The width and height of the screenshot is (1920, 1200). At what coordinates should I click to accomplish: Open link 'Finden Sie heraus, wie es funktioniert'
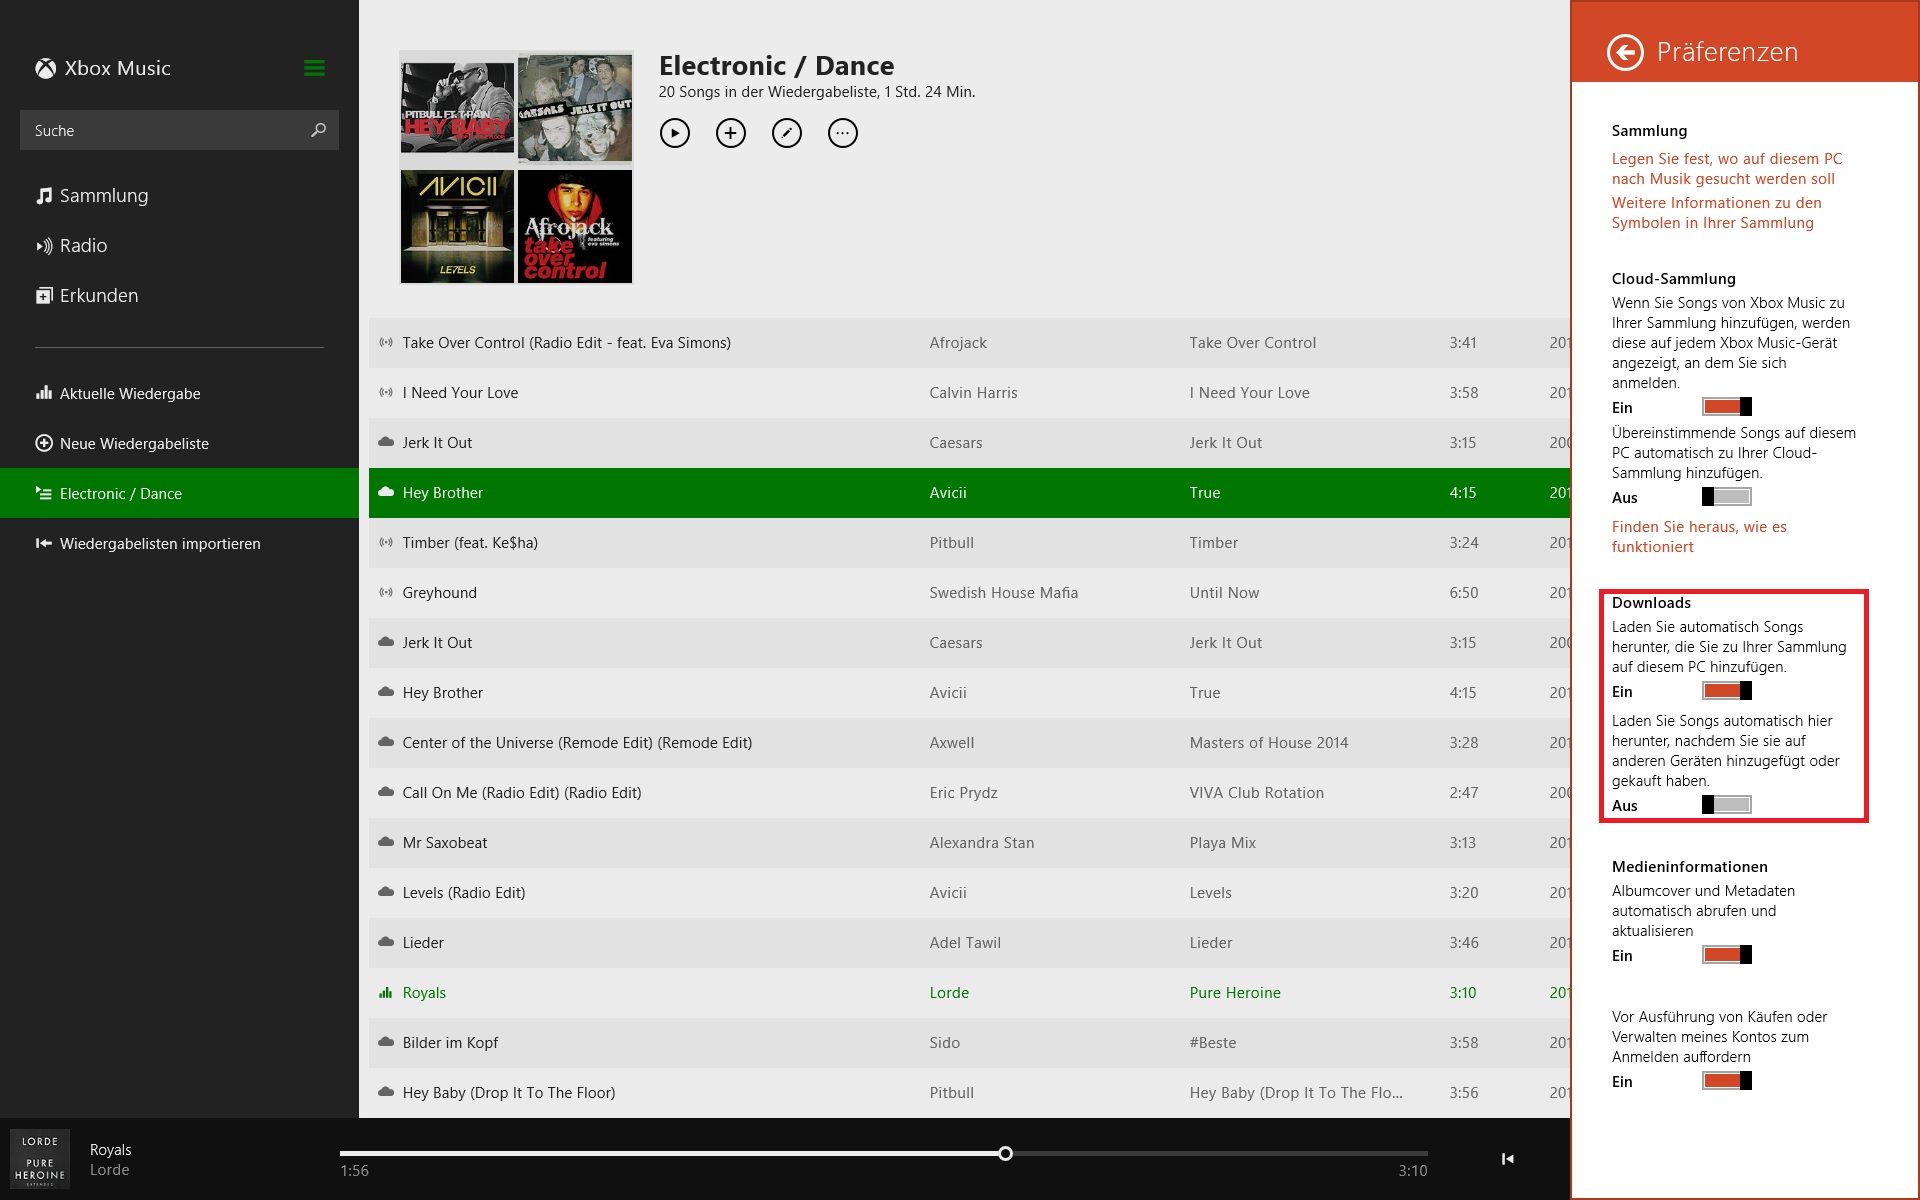pos(1699,537)
